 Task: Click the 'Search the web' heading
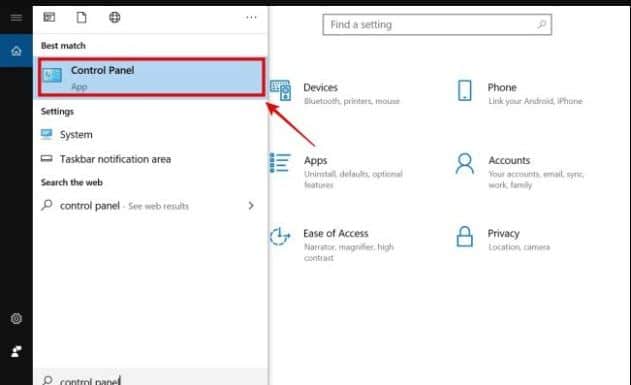(72, 182)
